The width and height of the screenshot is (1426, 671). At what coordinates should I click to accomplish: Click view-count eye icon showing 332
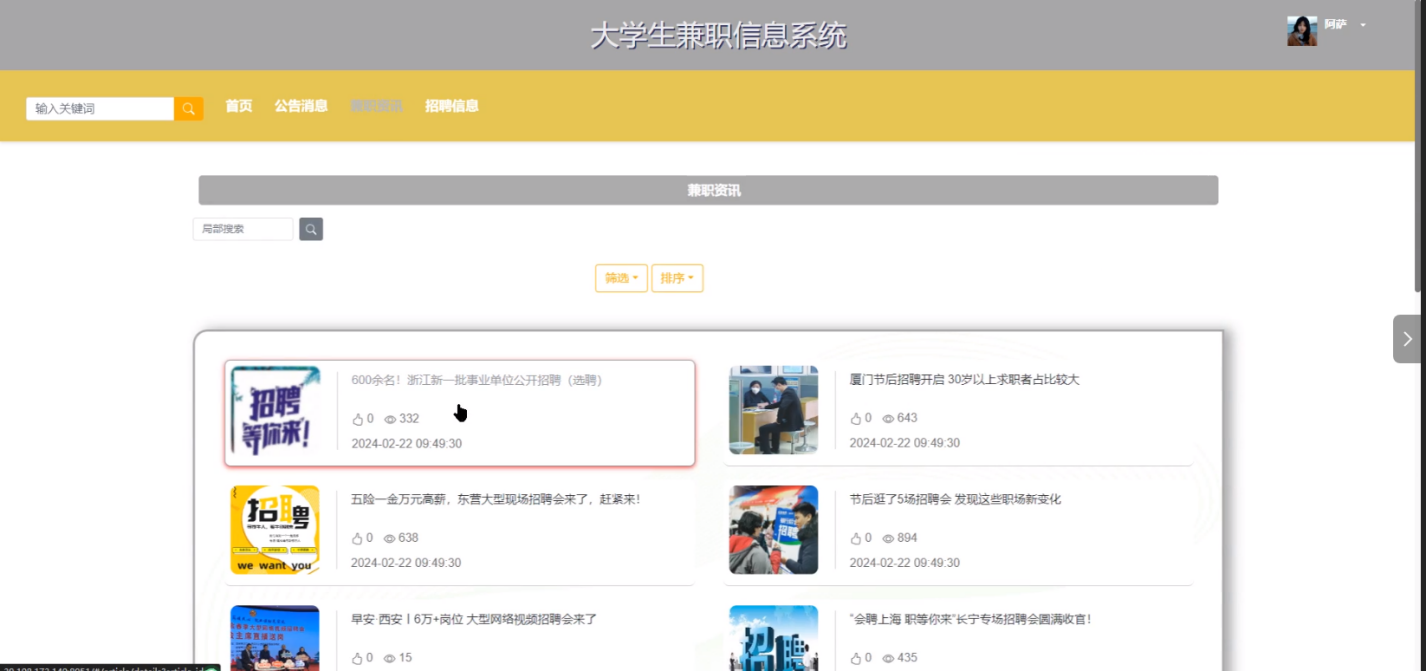390,420
